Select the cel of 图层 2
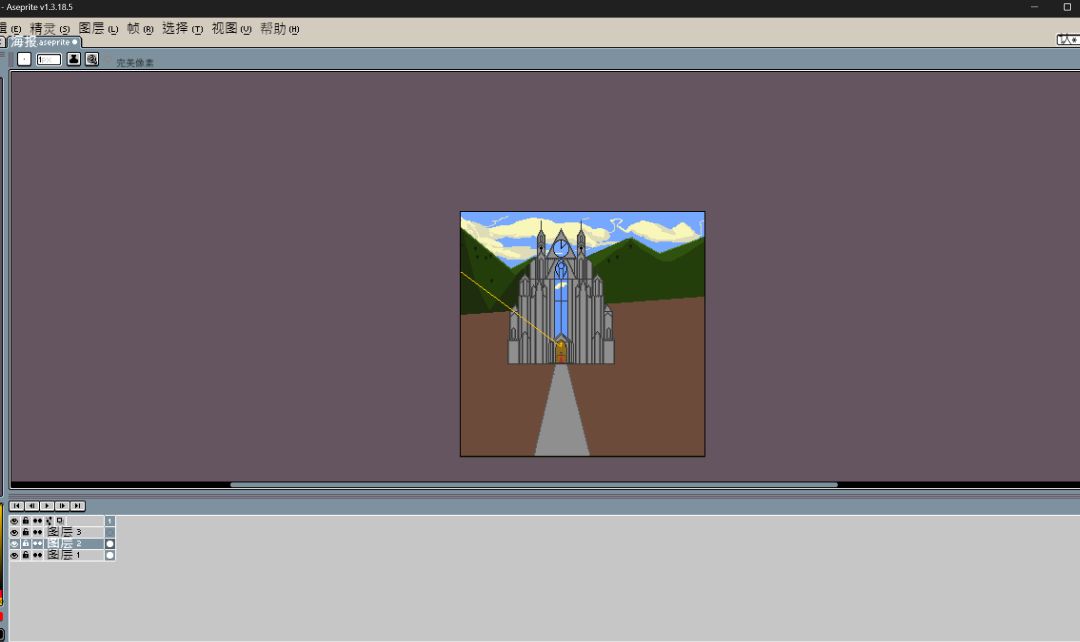This screenshot has height=642, width=1080. [110, 543]
